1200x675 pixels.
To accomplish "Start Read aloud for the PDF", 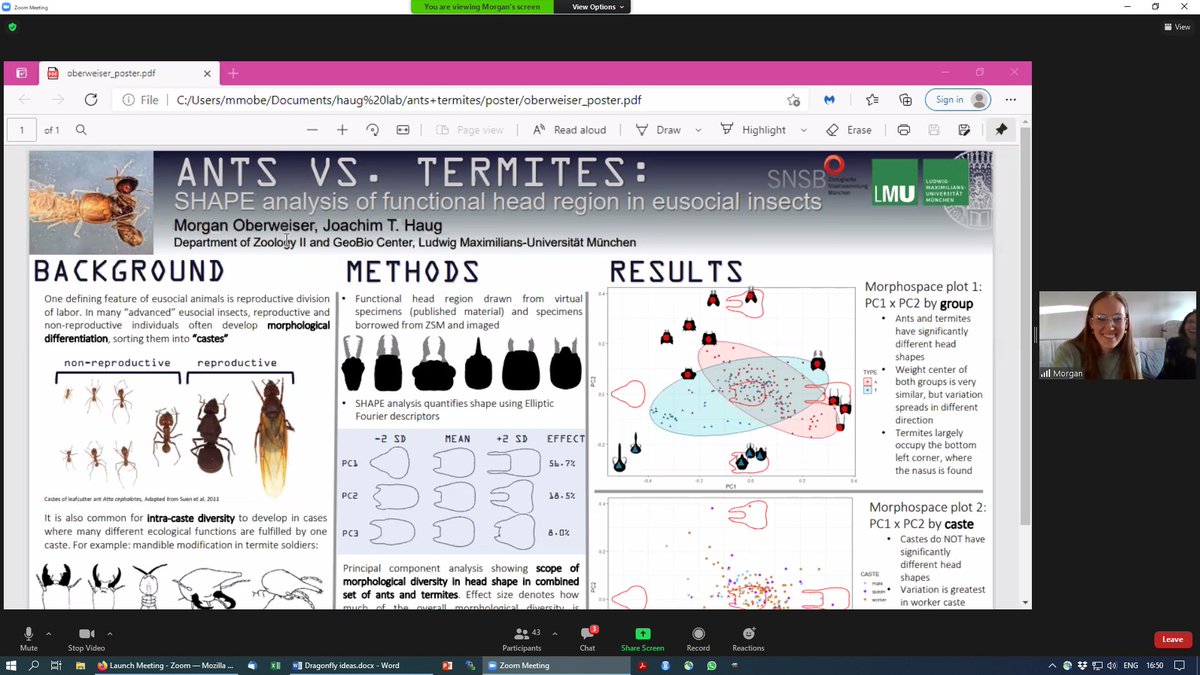I will click(x=568, y=130).
